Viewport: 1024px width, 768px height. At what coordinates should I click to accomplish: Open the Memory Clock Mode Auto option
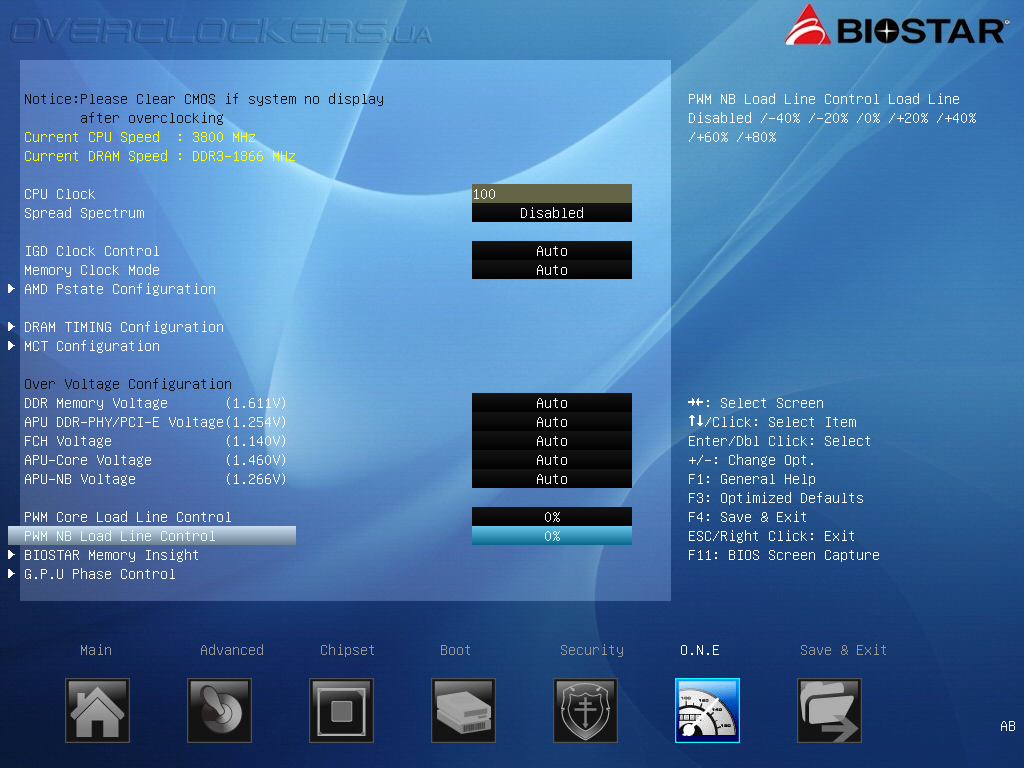552,270
